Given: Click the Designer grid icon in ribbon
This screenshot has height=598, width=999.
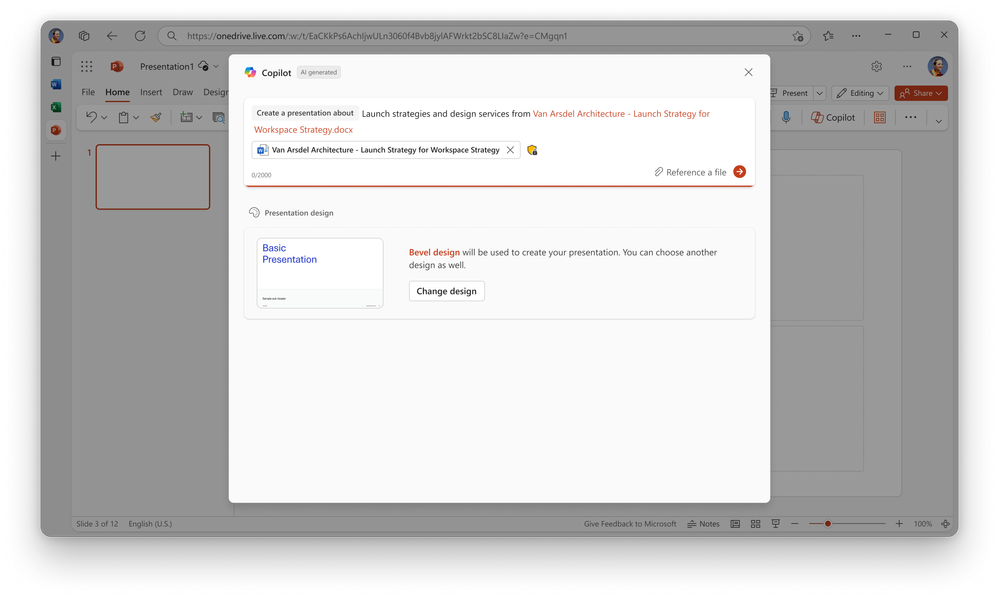Looking at the screenshot, I should pyautogui.click(x=880, y=117).
